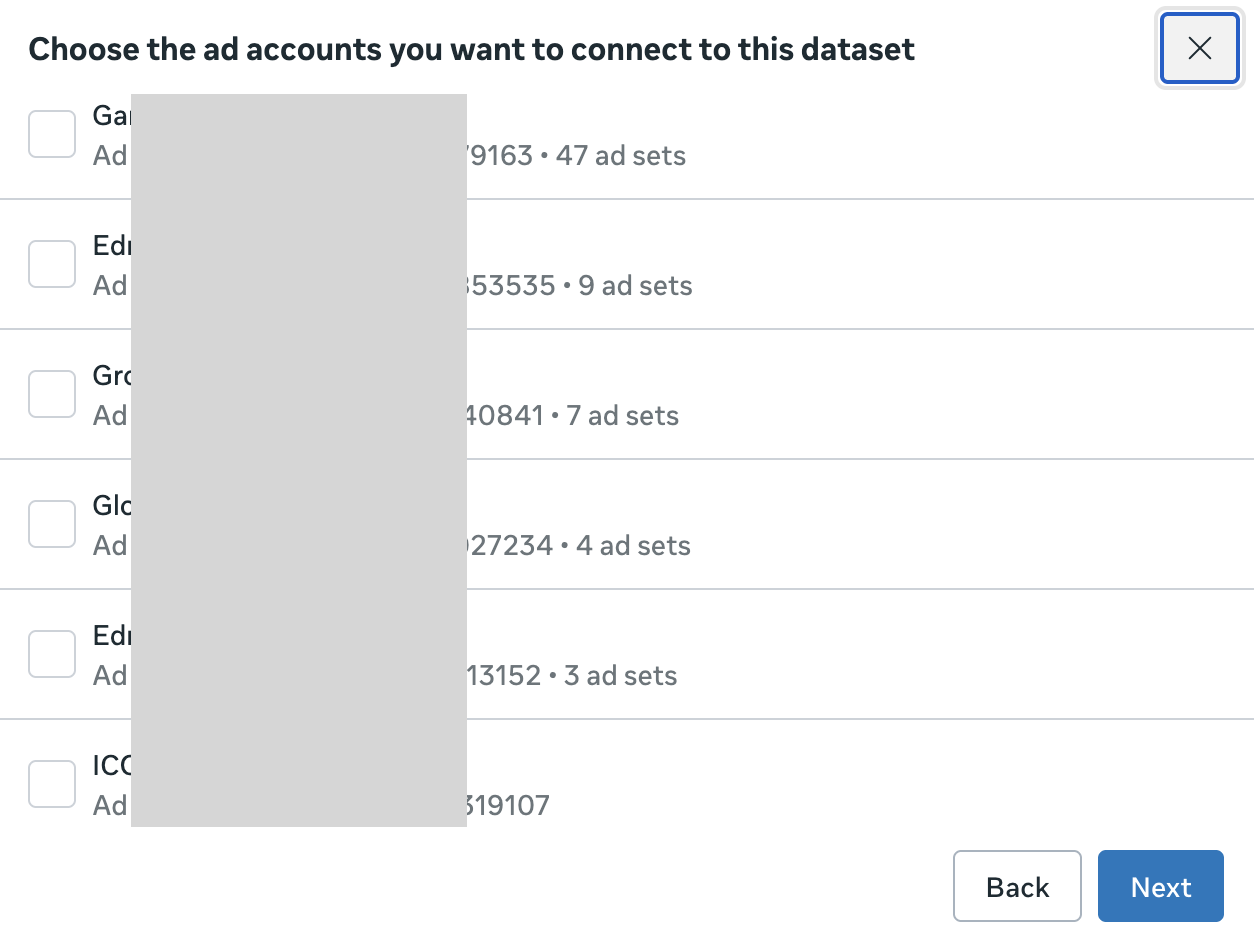This screenshot has height=944, width=1254.
Task: Click the '3 ad sets' label
Action: pyautogui.click(x=620, y=676)
